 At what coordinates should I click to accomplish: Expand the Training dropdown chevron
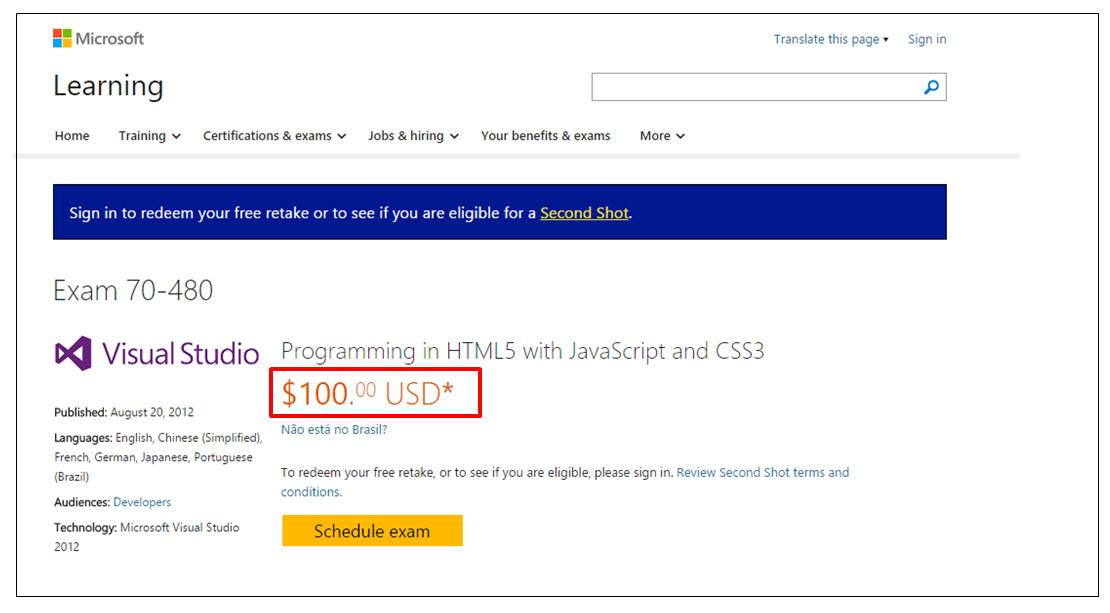coord(176,137)
